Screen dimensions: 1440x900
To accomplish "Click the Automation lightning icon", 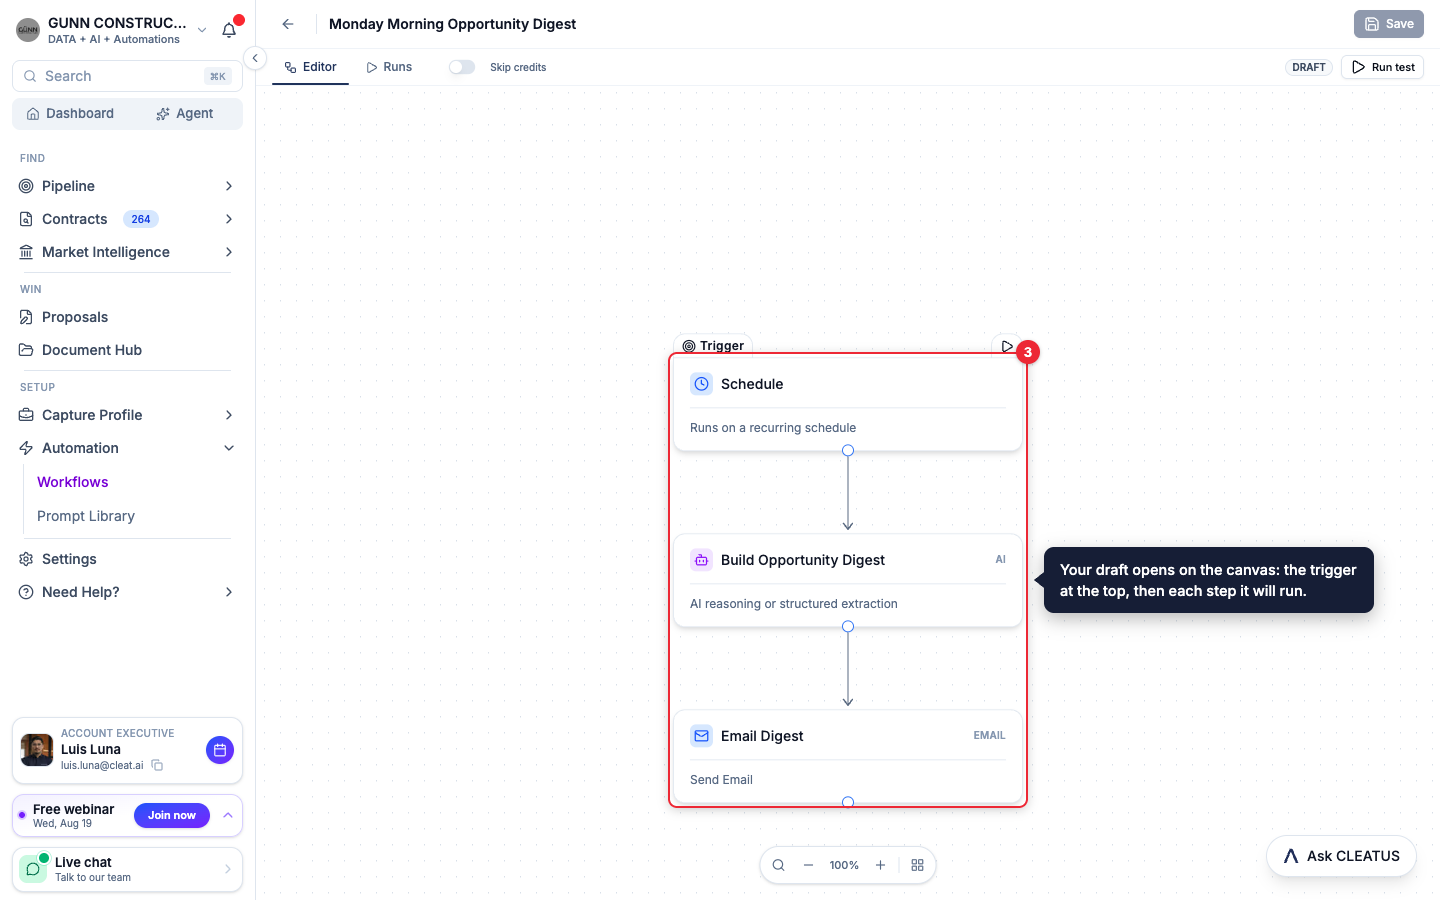I will pos(26,448).
